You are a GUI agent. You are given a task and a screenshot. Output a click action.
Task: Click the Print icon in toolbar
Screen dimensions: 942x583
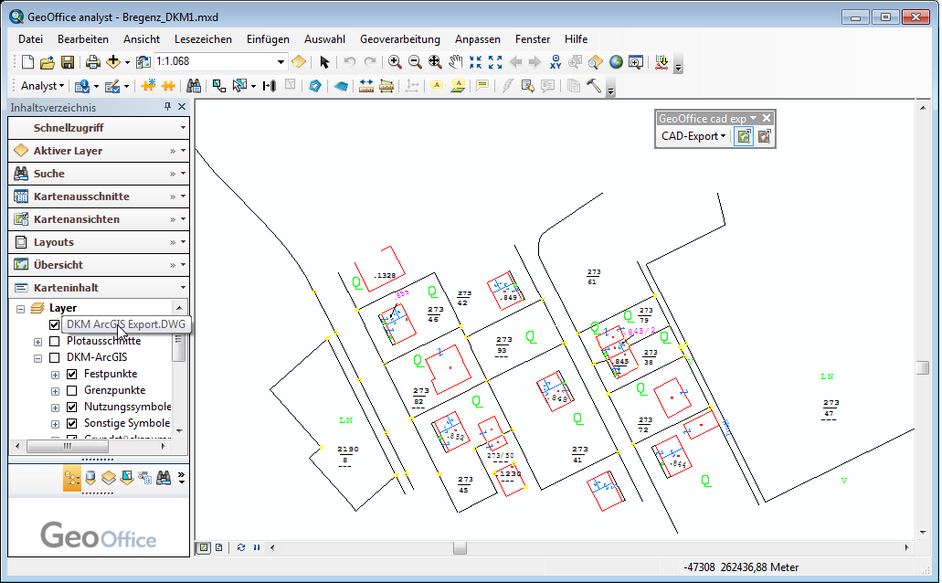(92, 62)
